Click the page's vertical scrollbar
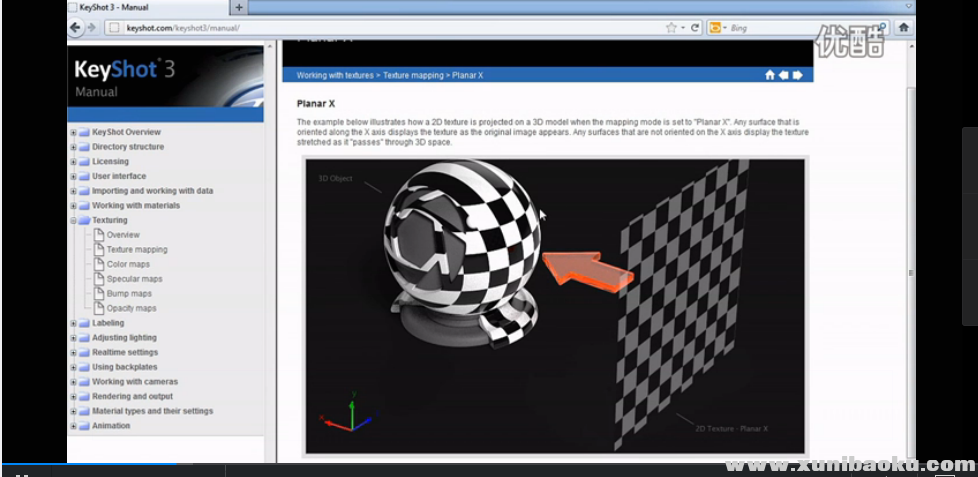The image size is (978, 477). click(x=910, y=270)
